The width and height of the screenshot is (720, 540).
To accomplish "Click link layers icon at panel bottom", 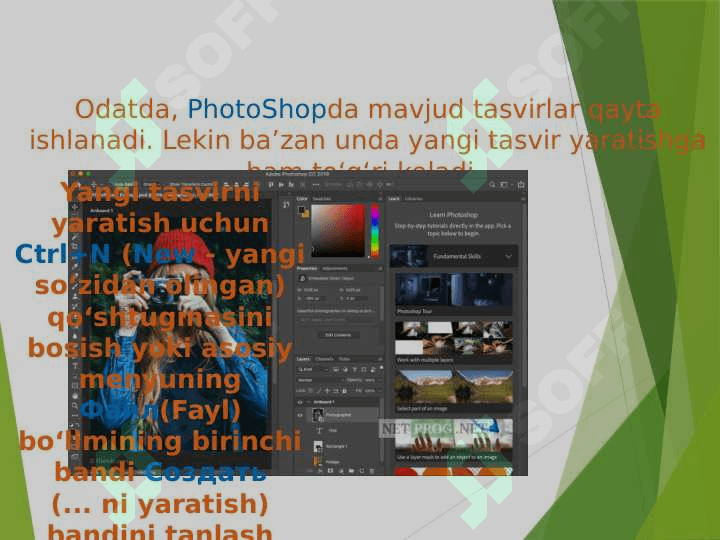I will pyautogui.click(x=311, y=471).
